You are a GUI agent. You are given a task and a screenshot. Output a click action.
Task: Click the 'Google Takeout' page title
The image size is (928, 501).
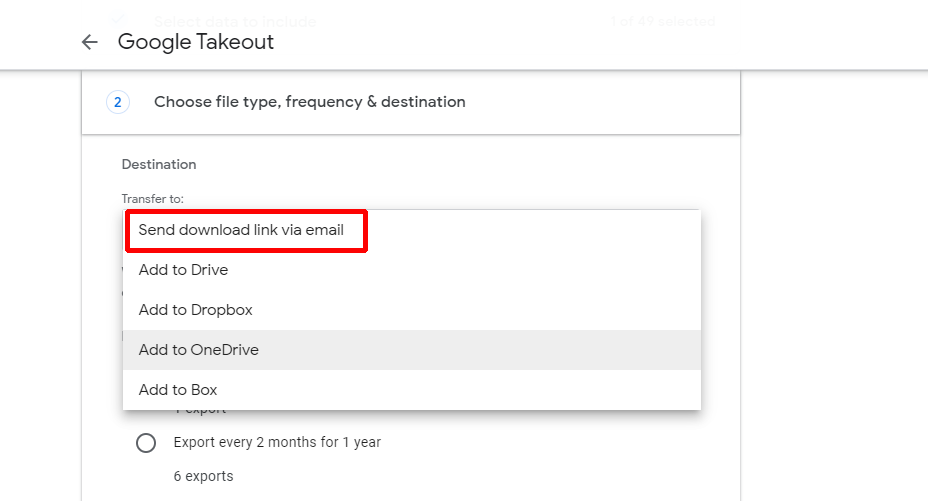click(196, 42)
